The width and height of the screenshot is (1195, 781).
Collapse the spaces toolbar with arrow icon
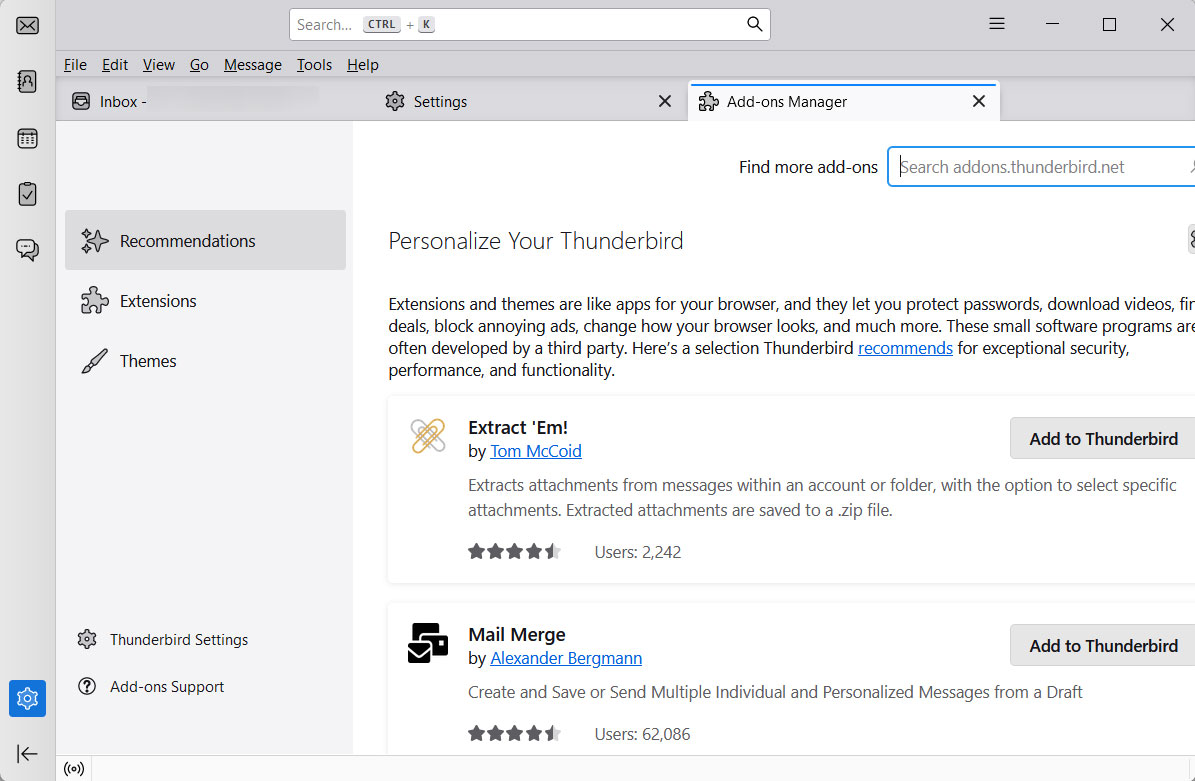click(28, 753)
